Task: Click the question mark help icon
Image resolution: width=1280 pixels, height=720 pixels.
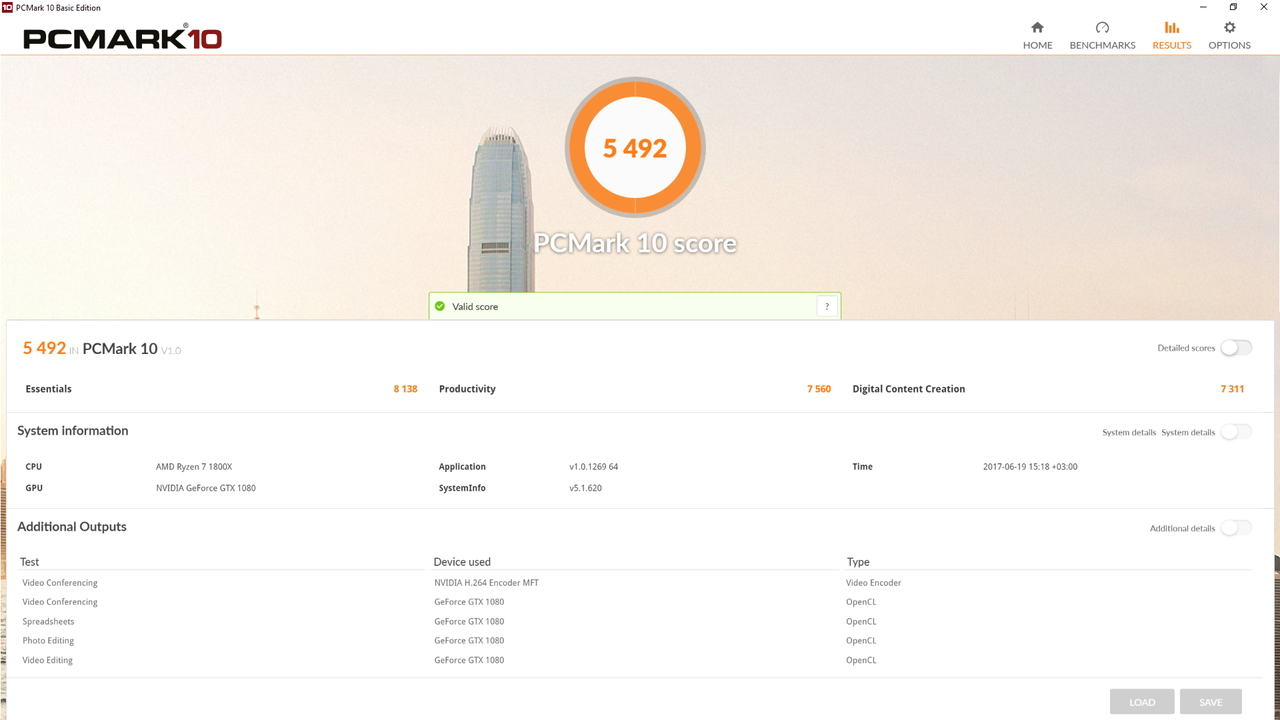Action: pos(826,307)
